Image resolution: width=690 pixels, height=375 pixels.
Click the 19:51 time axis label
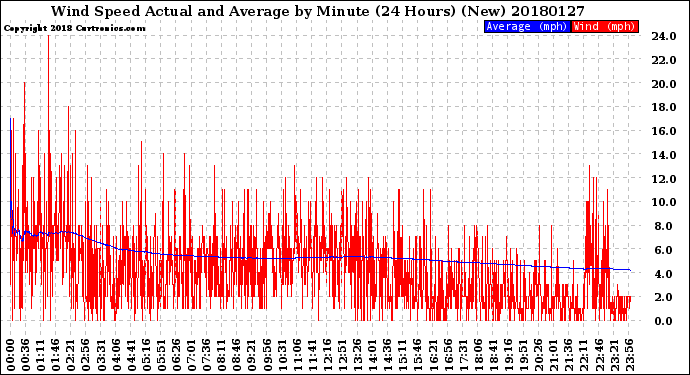524,355
